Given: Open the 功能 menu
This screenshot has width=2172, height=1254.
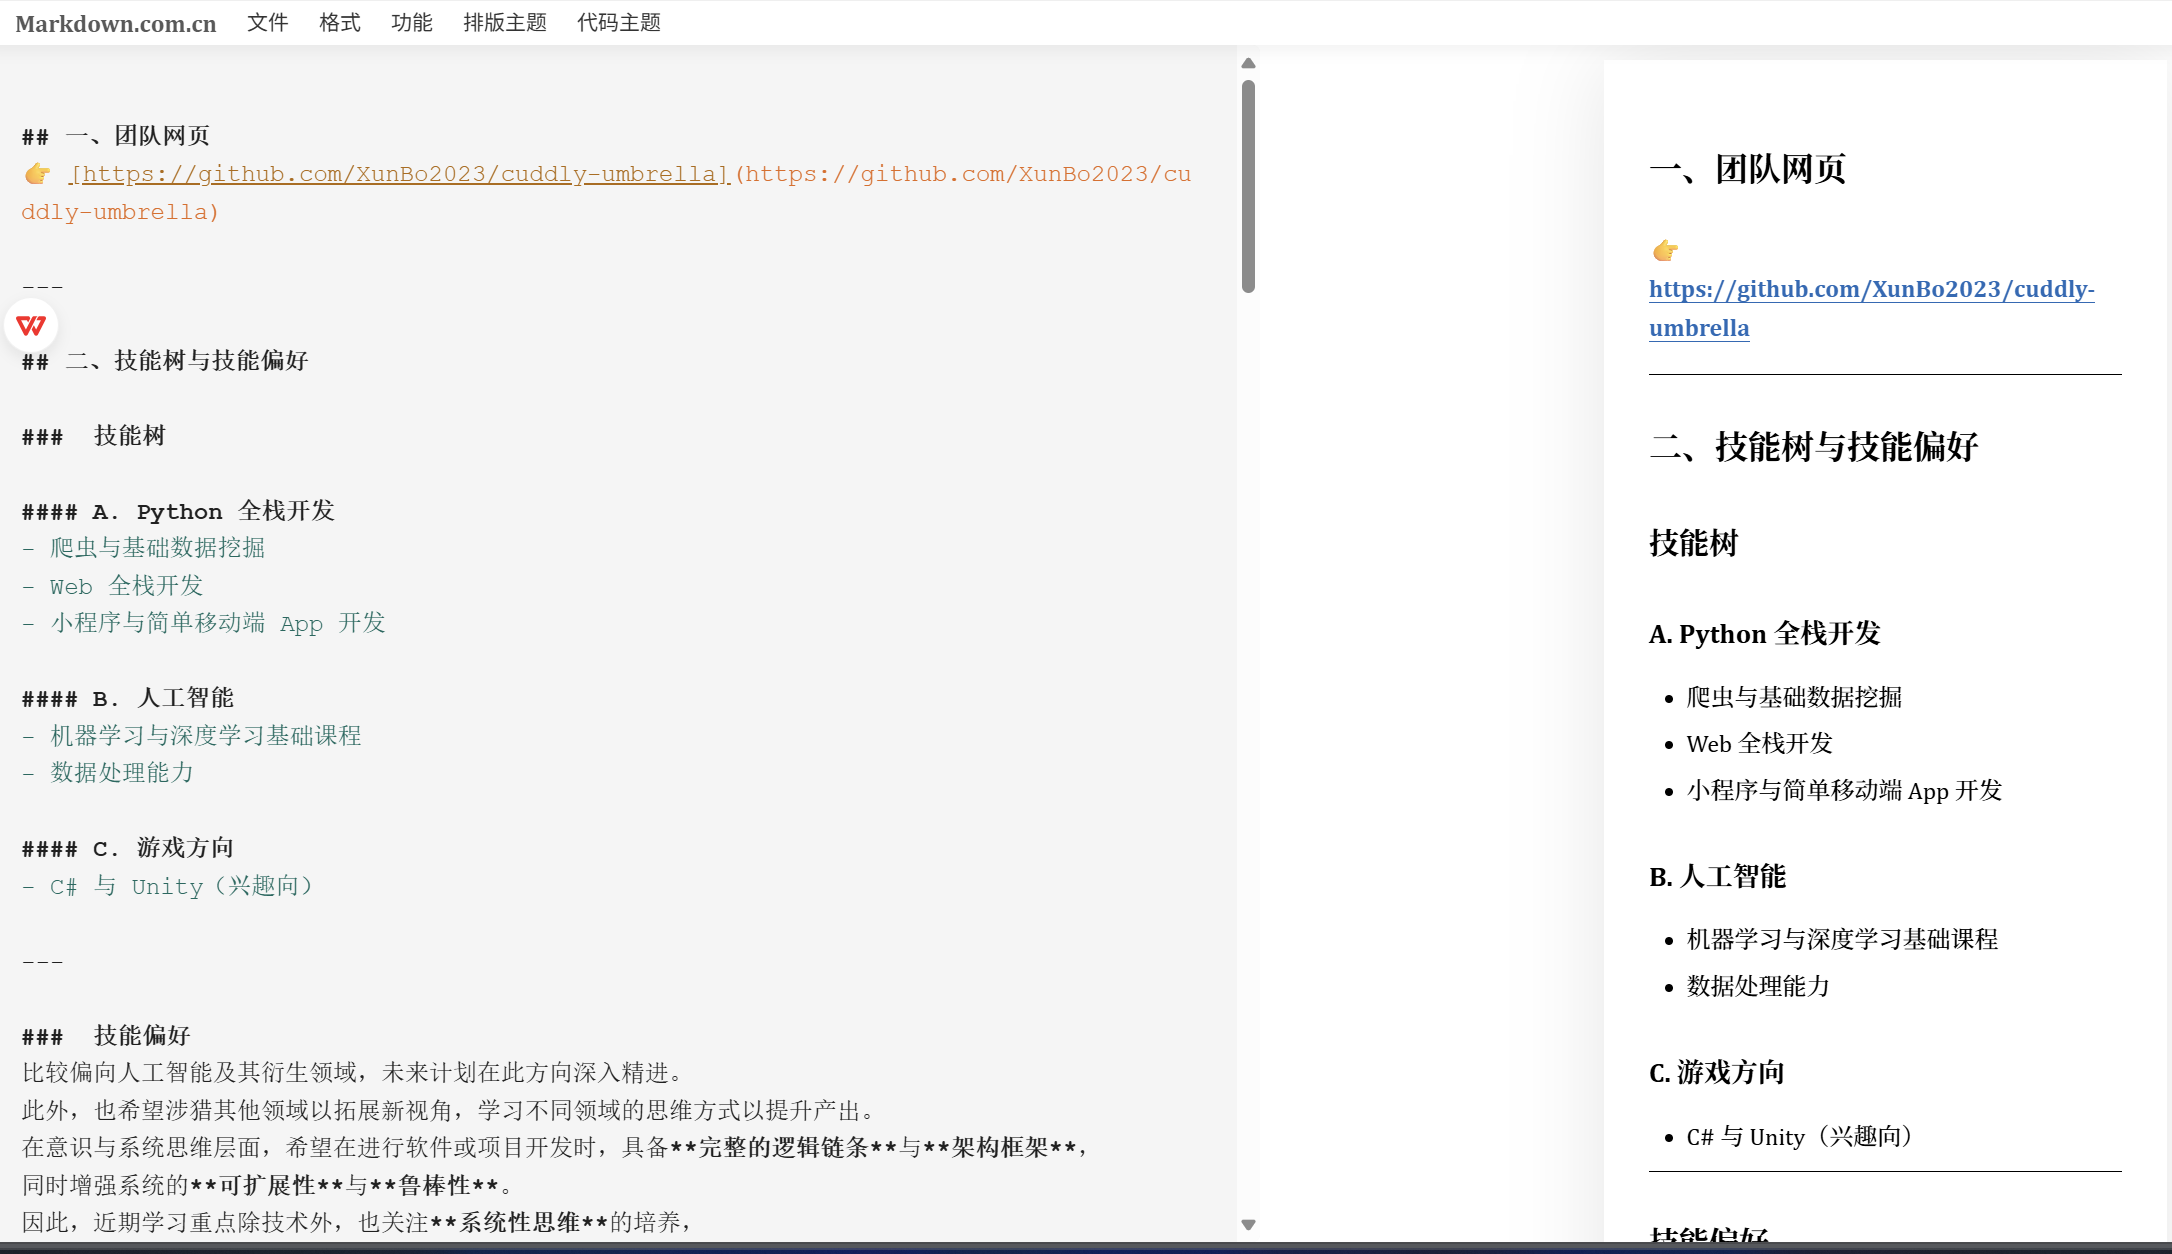Looking at the screenshot, I should 411,22.
